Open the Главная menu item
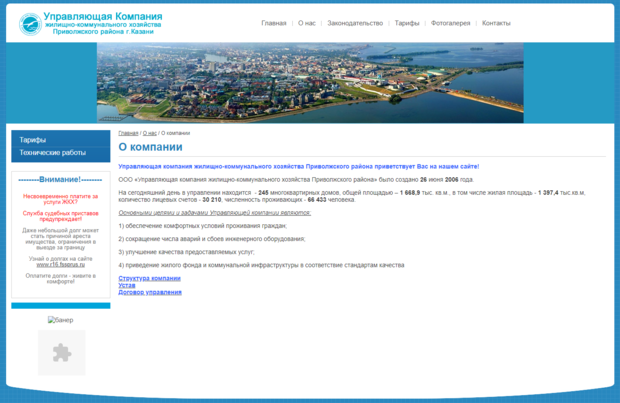This screenshot has height=403, width=620. click(273, 22)
